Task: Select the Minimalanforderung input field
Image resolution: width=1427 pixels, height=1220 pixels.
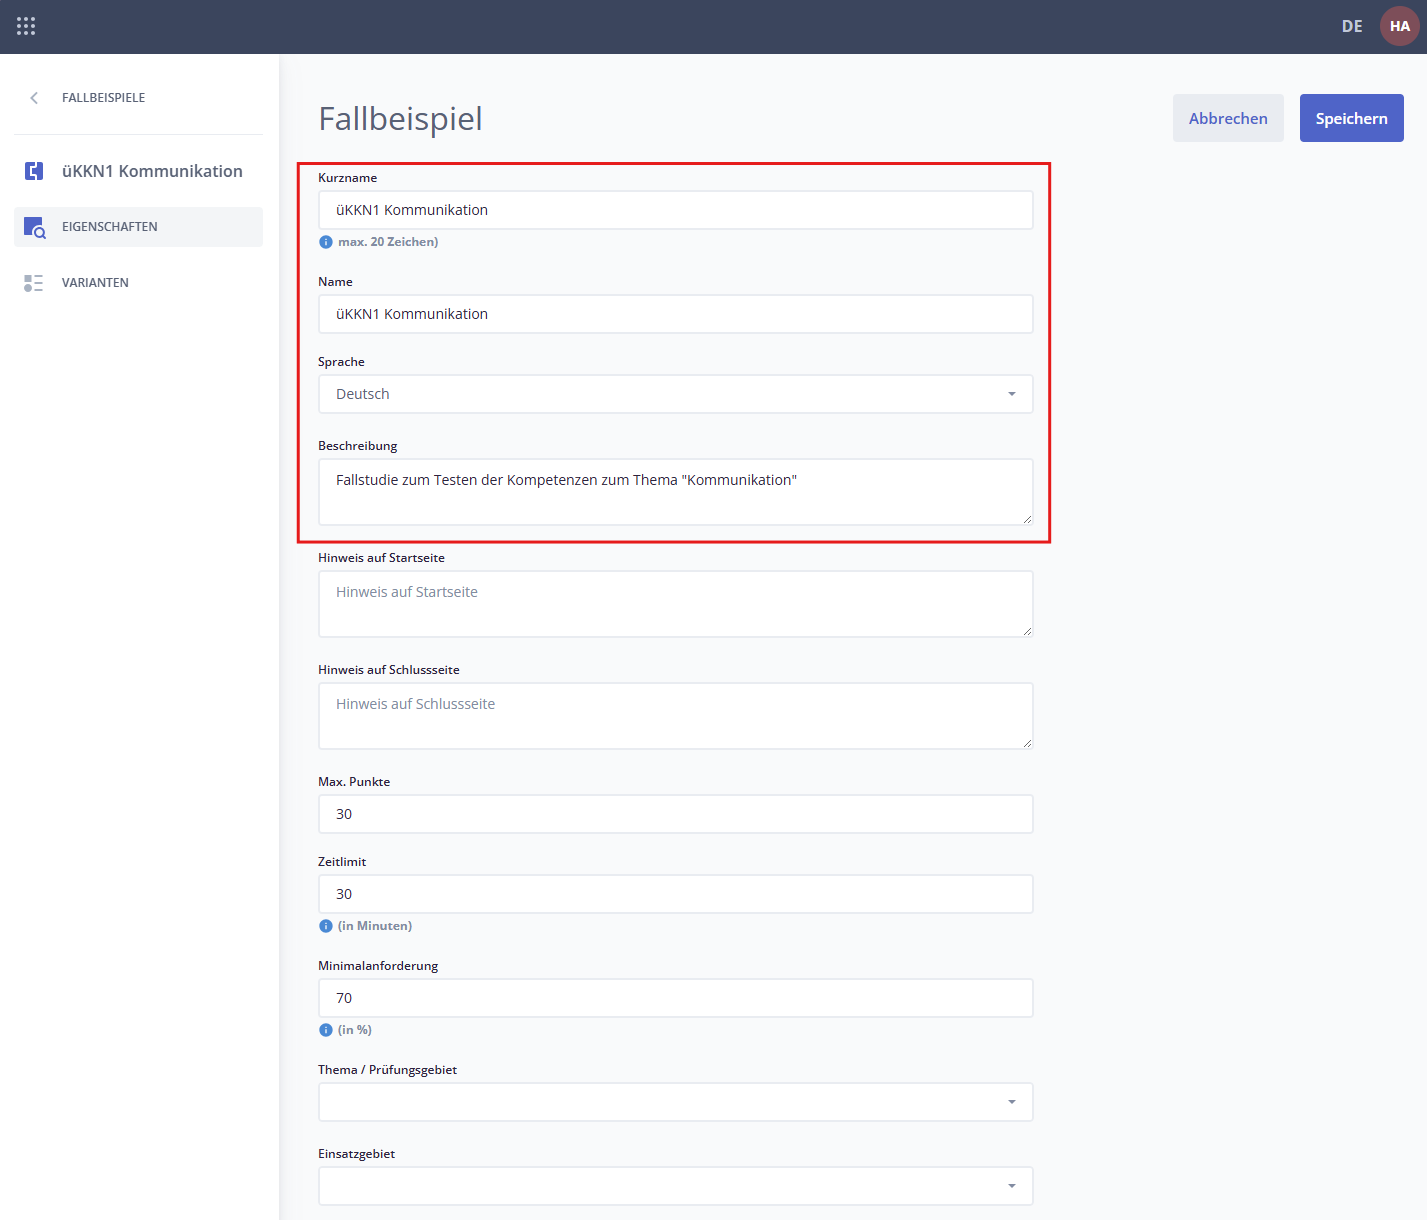Action: tap(675, 998)
